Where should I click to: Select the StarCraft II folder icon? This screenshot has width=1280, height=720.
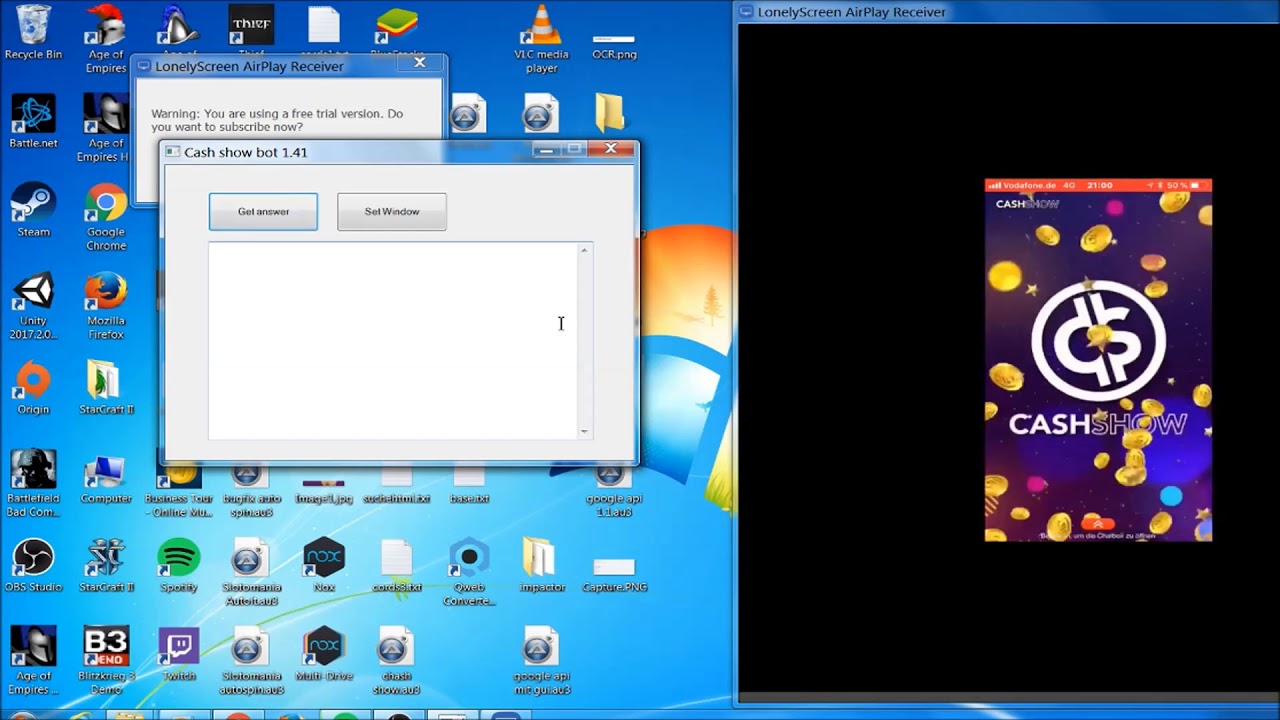tap(105, 388)
